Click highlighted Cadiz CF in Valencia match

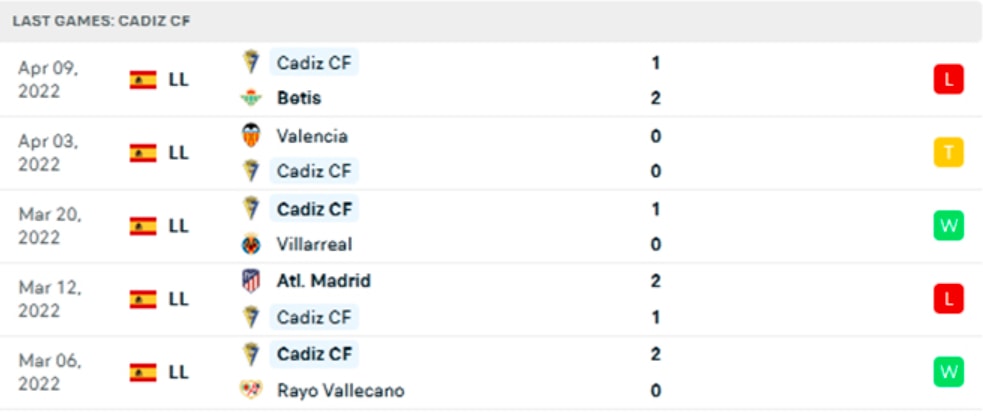[314, 171]
